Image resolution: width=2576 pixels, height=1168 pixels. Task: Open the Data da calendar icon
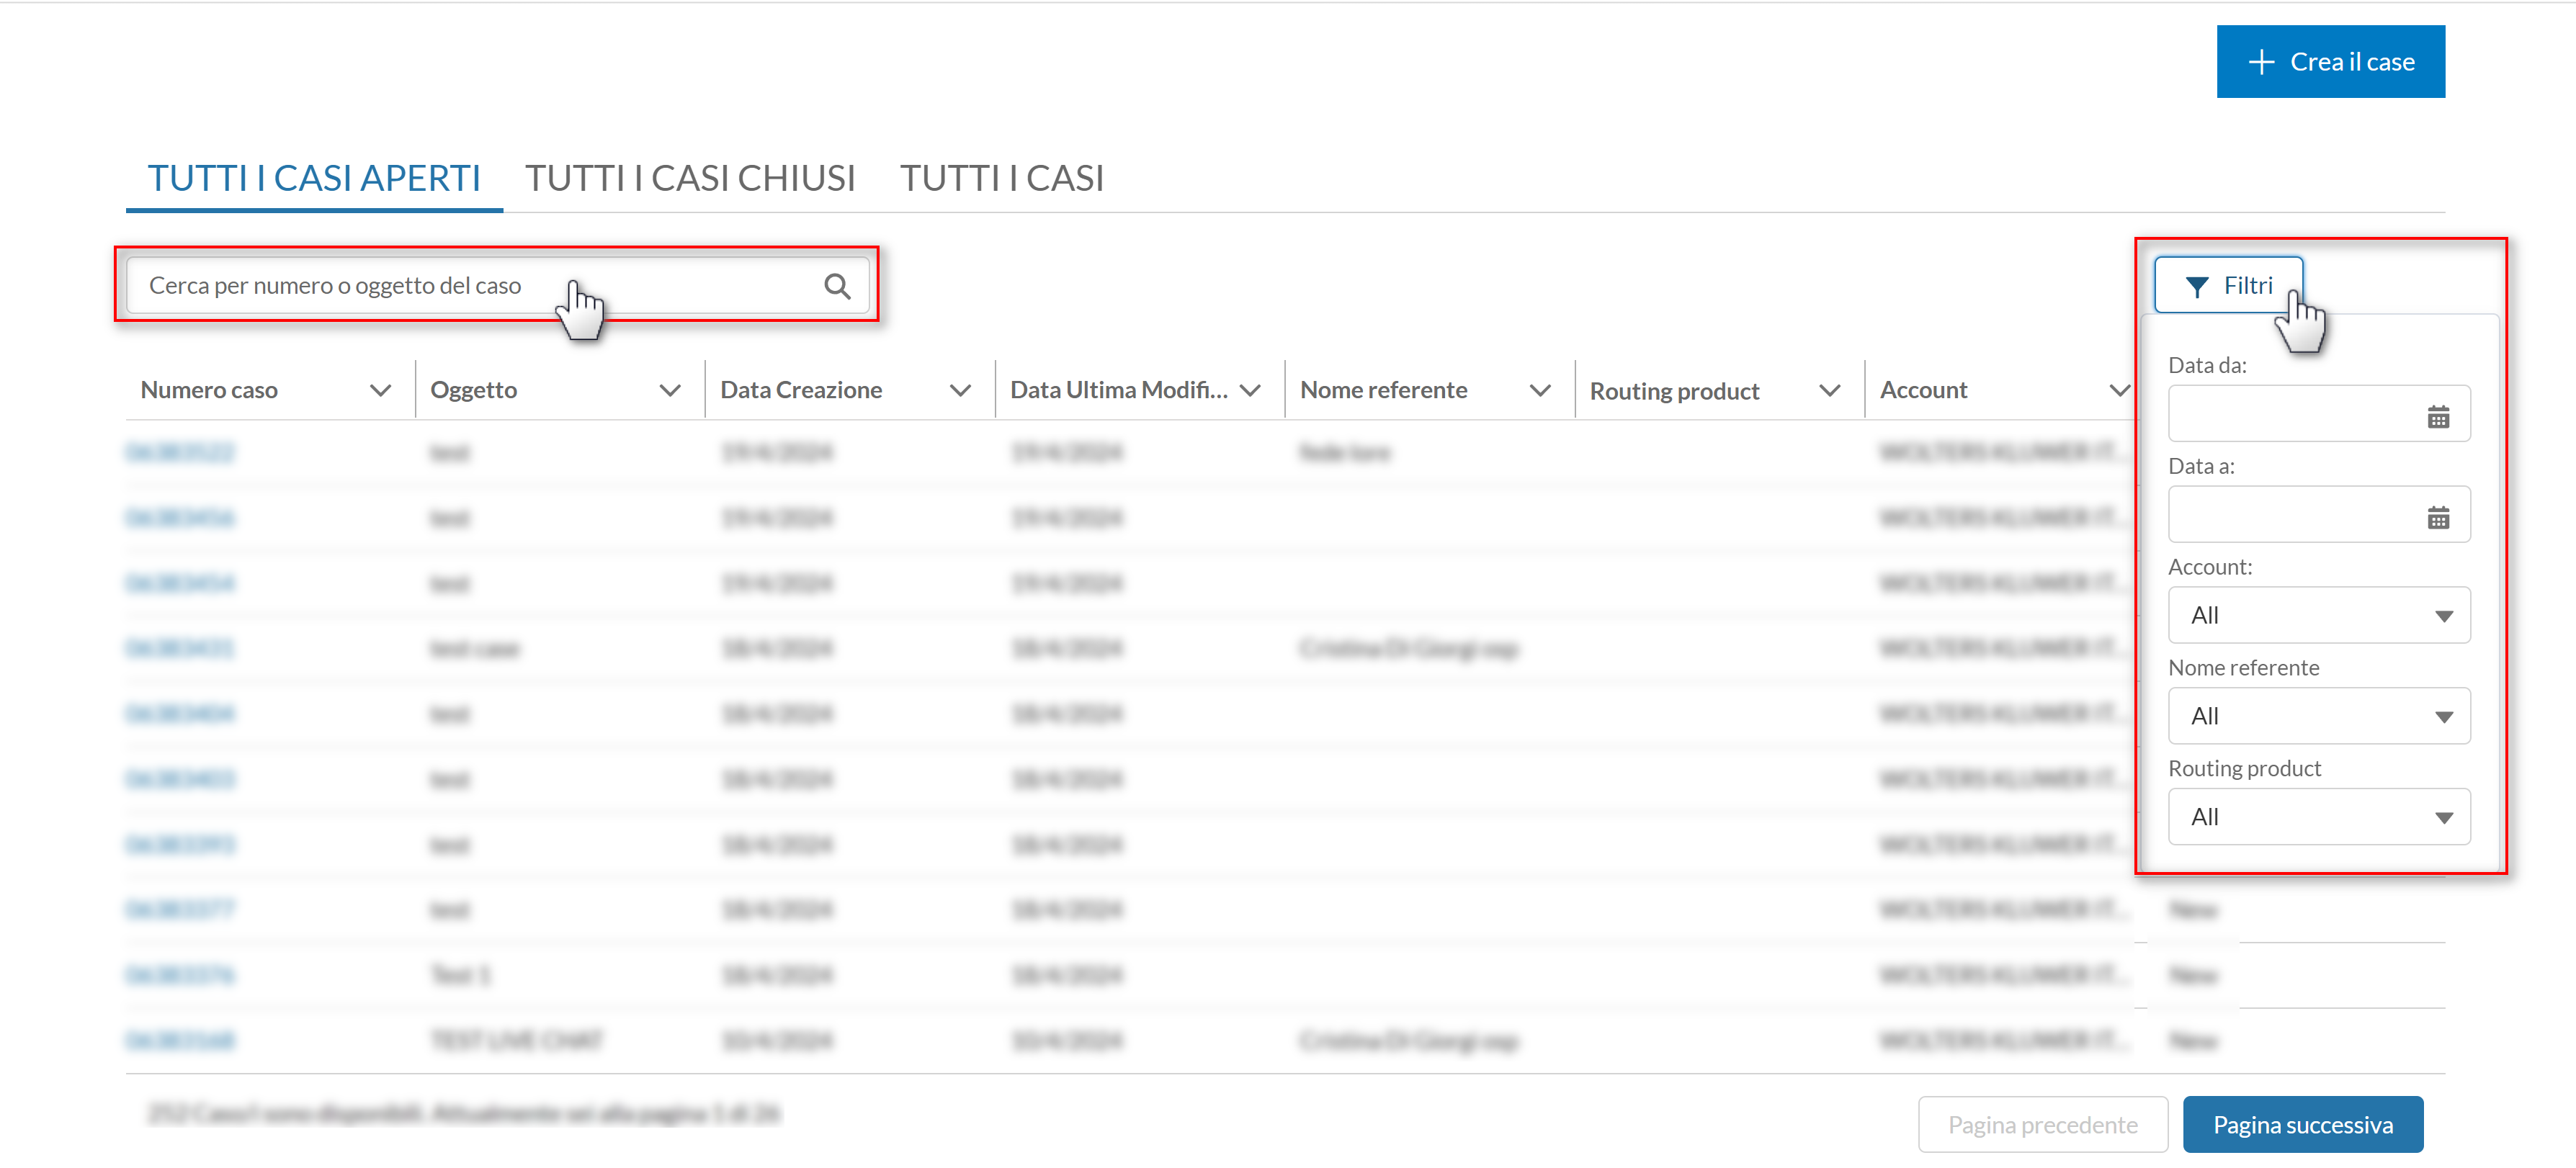point(2438,417)
